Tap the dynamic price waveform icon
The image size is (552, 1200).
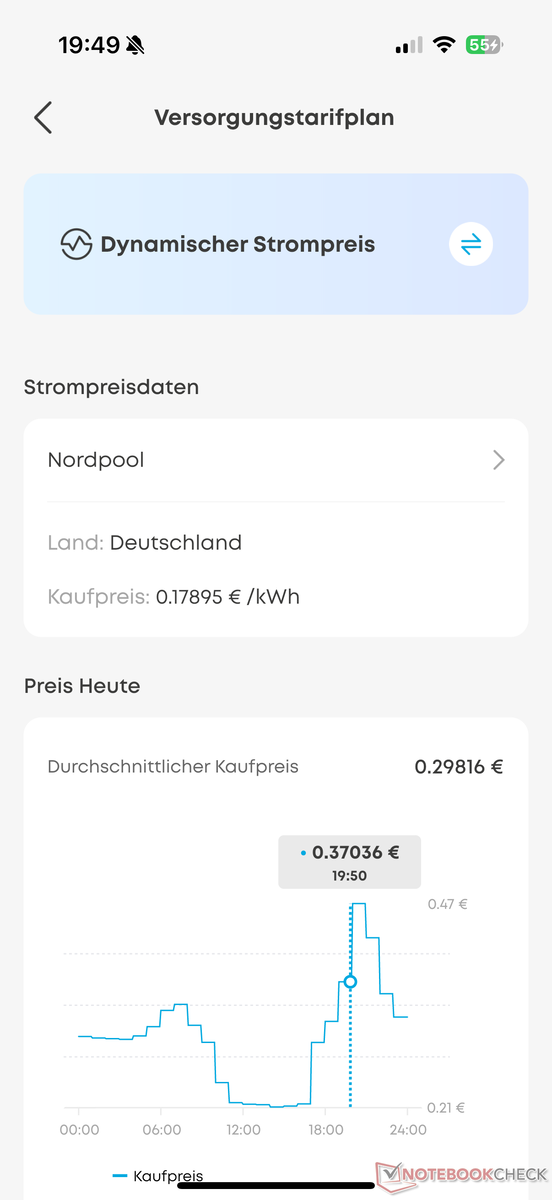[x=76, y=244]
